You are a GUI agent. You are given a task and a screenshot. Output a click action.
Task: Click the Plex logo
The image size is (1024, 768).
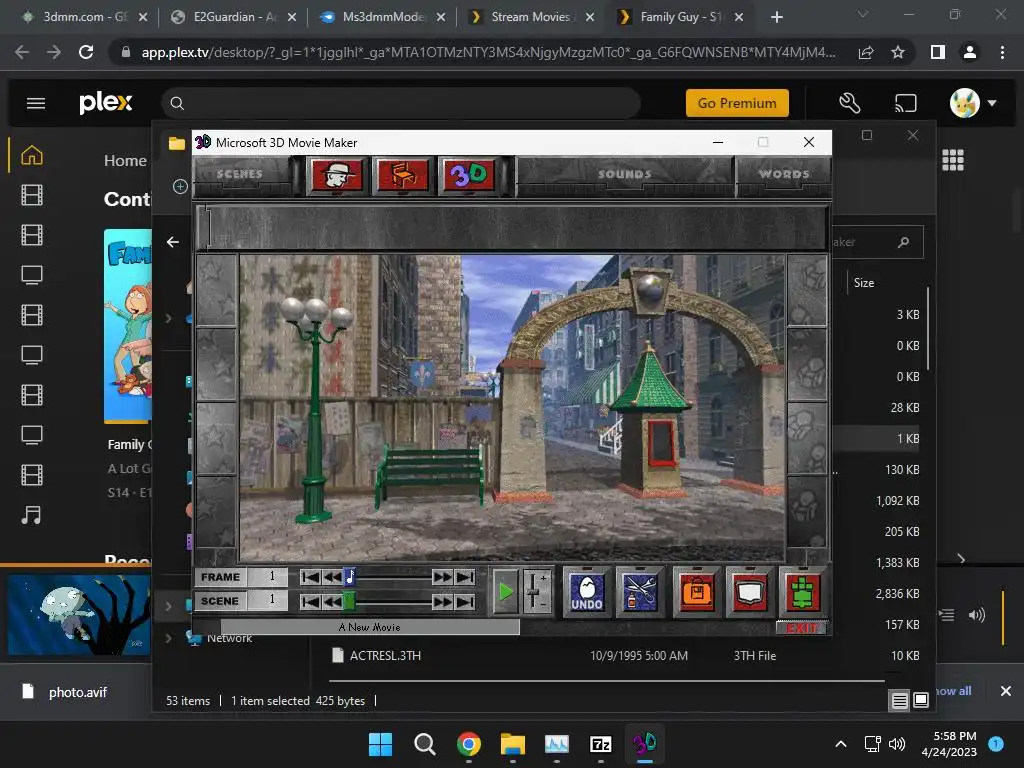click(105, 103)
